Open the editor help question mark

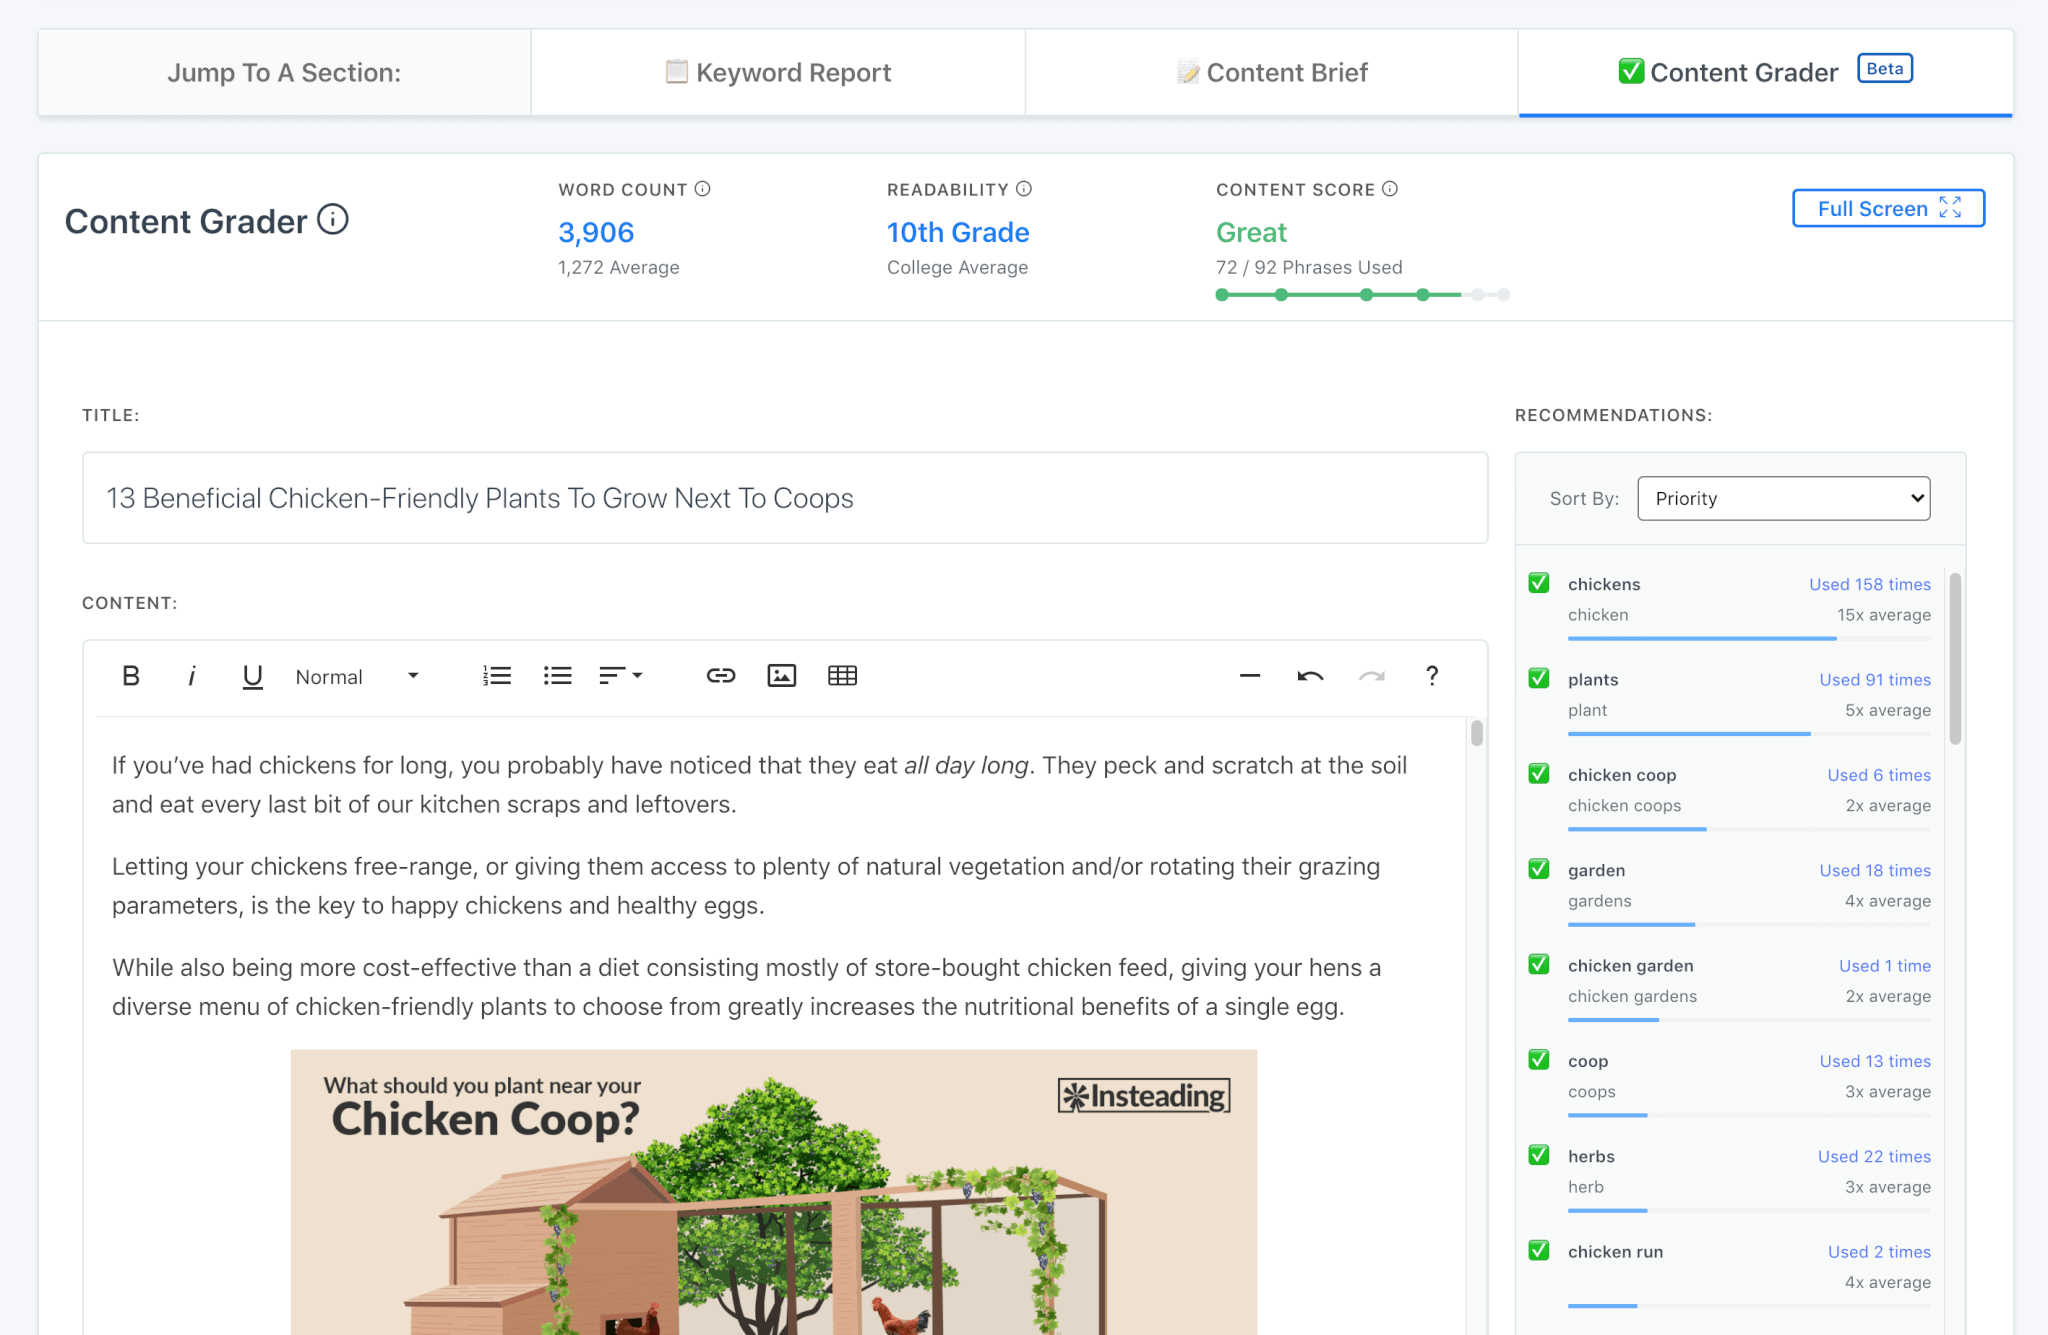[1431, 676]
